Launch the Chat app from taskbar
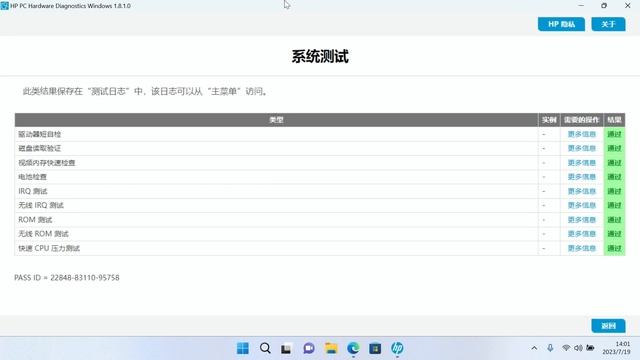640x360 pixels. pyautogui.click(x=309, y=348)
